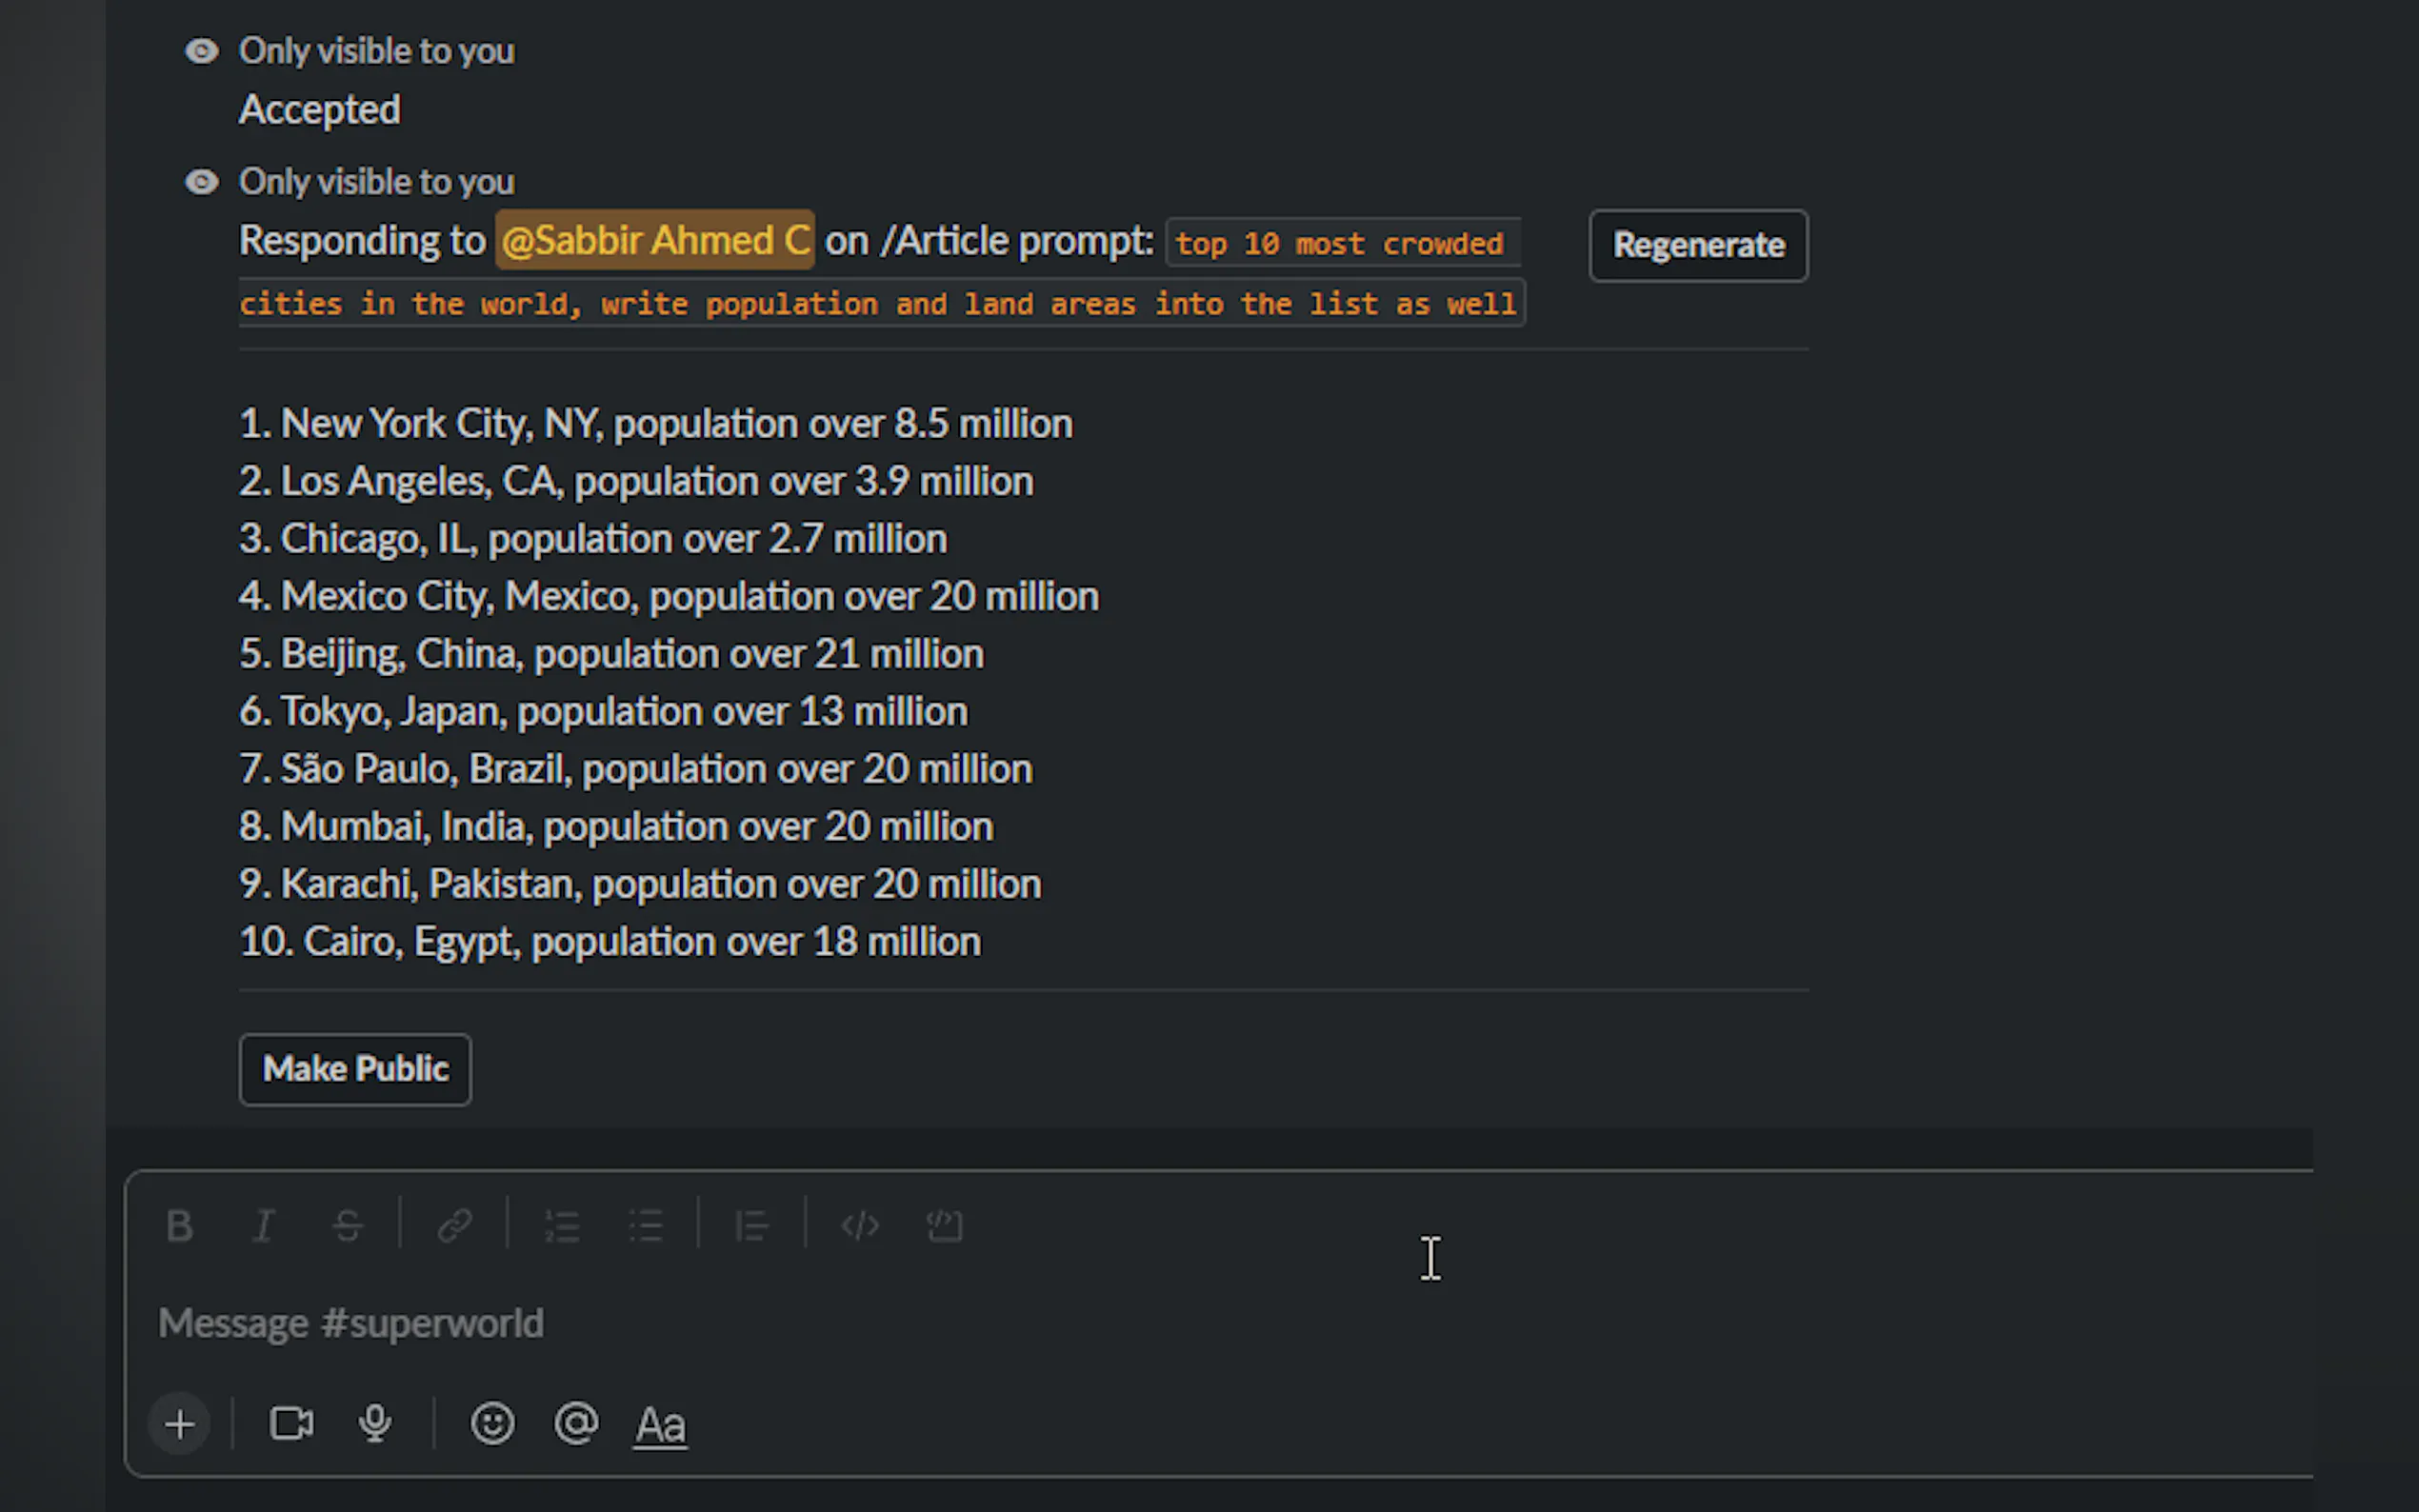Viewport: 2419px width, 1512px height.
Task: Open the emoji picker
Action: (x=492, y=1424)
